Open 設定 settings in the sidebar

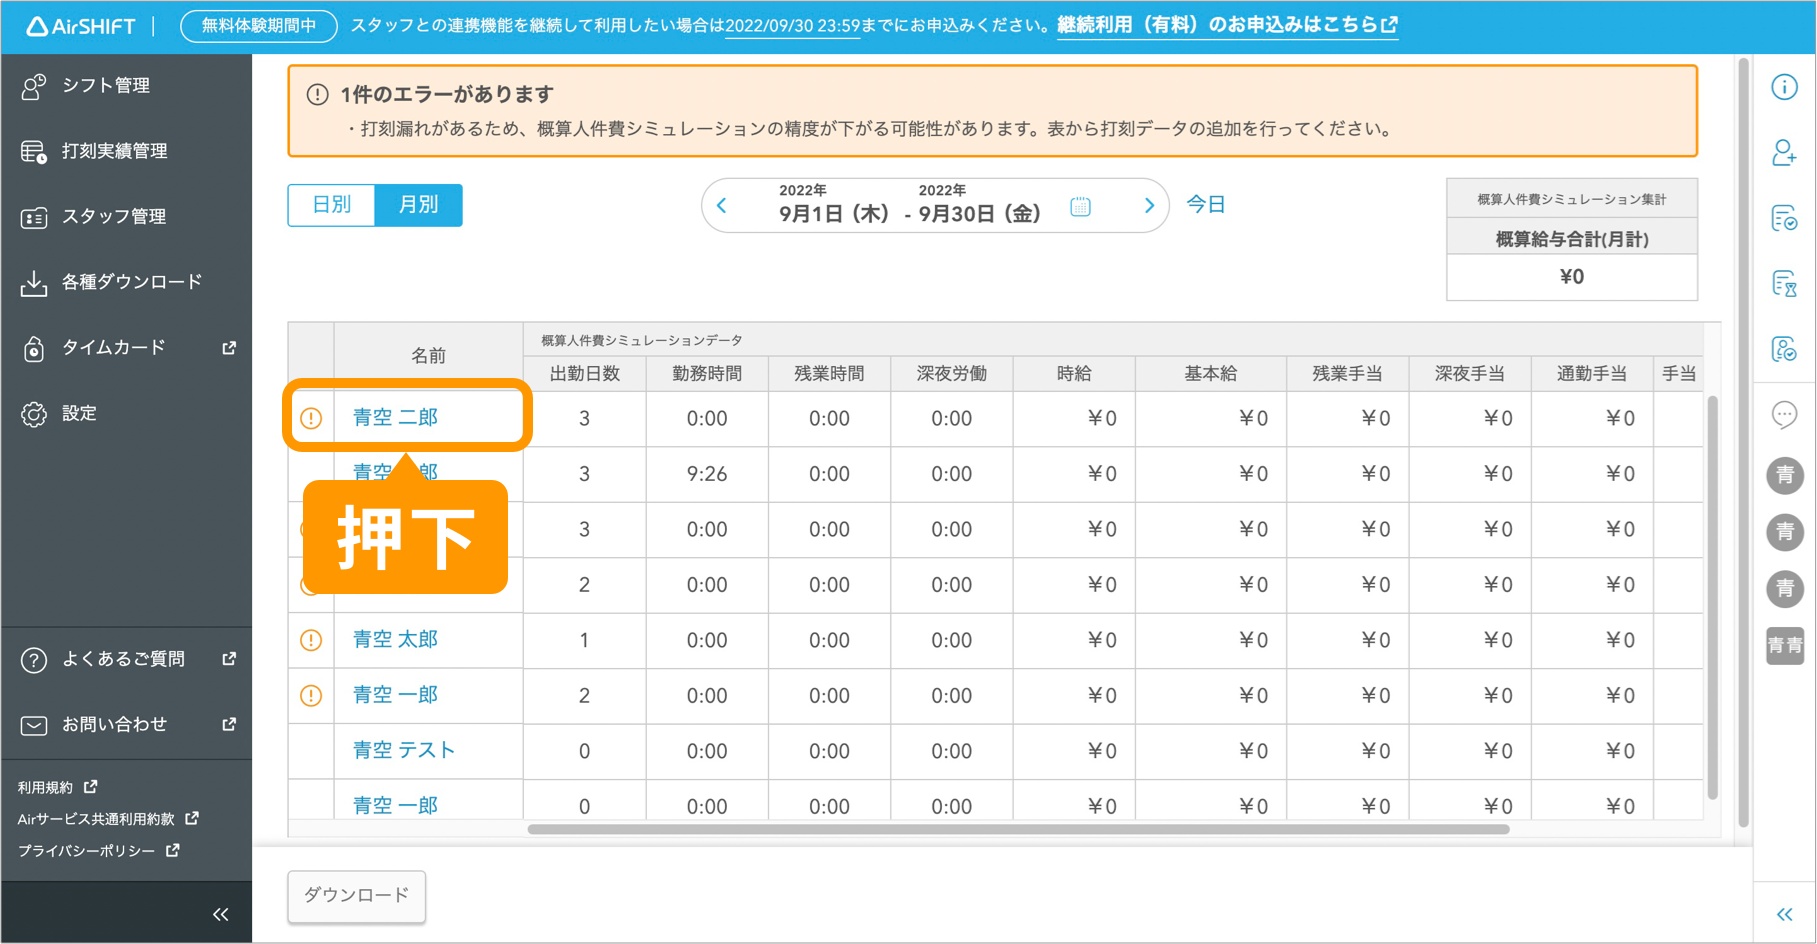click(79, 414)
